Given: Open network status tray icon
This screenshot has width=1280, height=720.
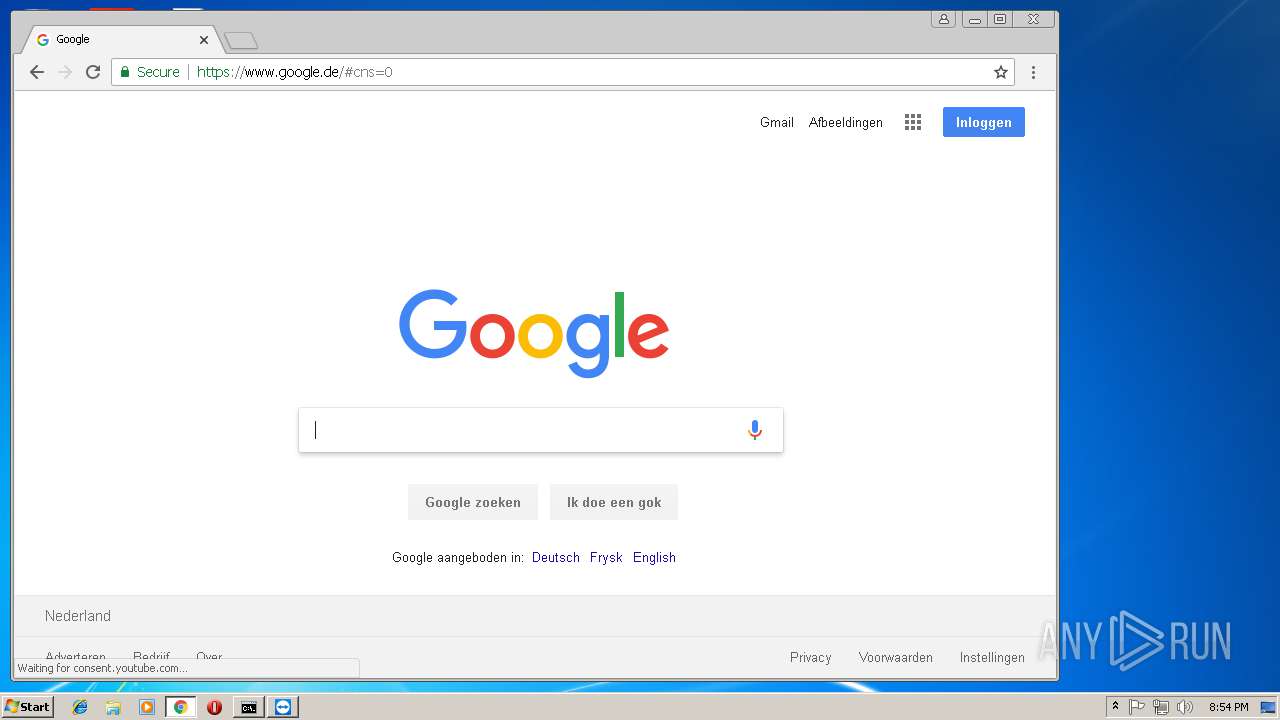Looking at the screenshot, I should tap(1161, 707).
